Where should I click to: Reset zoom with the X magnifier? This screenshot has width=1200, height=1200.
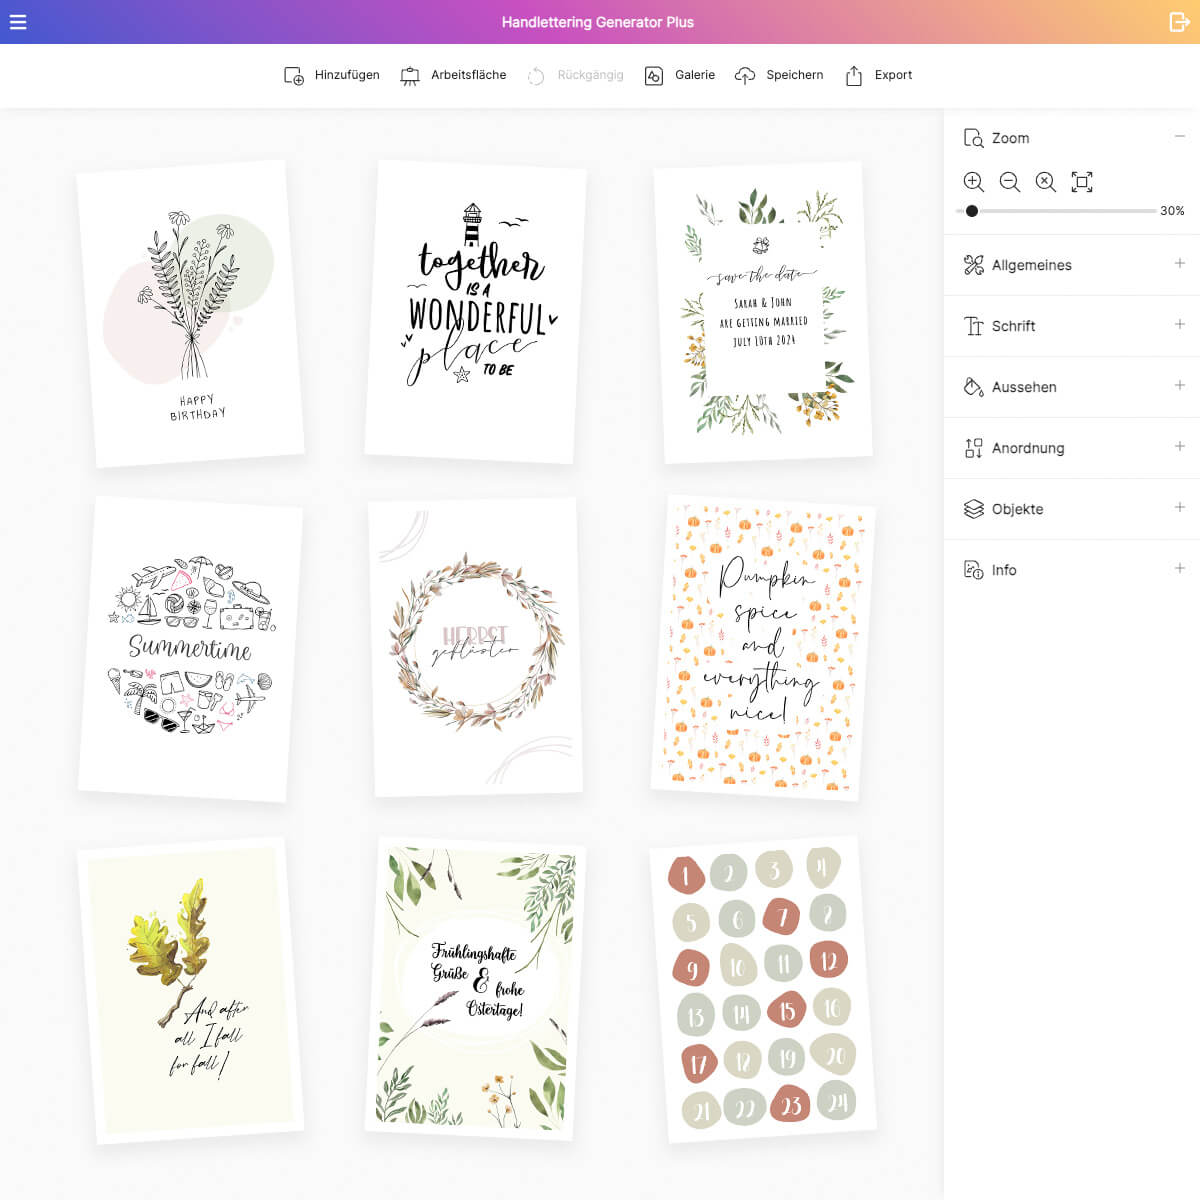click(1046, 182)
